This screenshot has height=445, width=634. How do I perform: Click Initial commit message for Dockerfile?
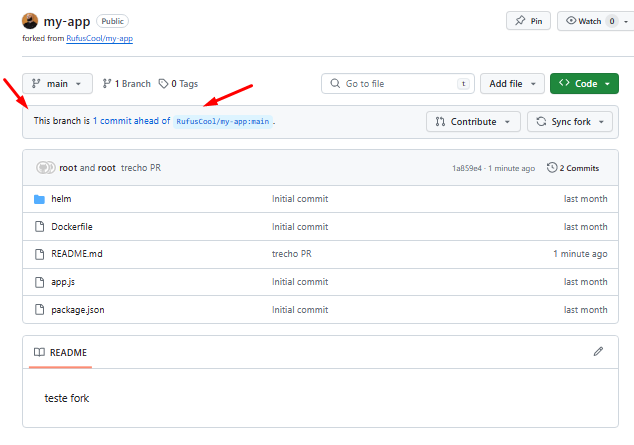pyautogui.click(x=300, y=227)
